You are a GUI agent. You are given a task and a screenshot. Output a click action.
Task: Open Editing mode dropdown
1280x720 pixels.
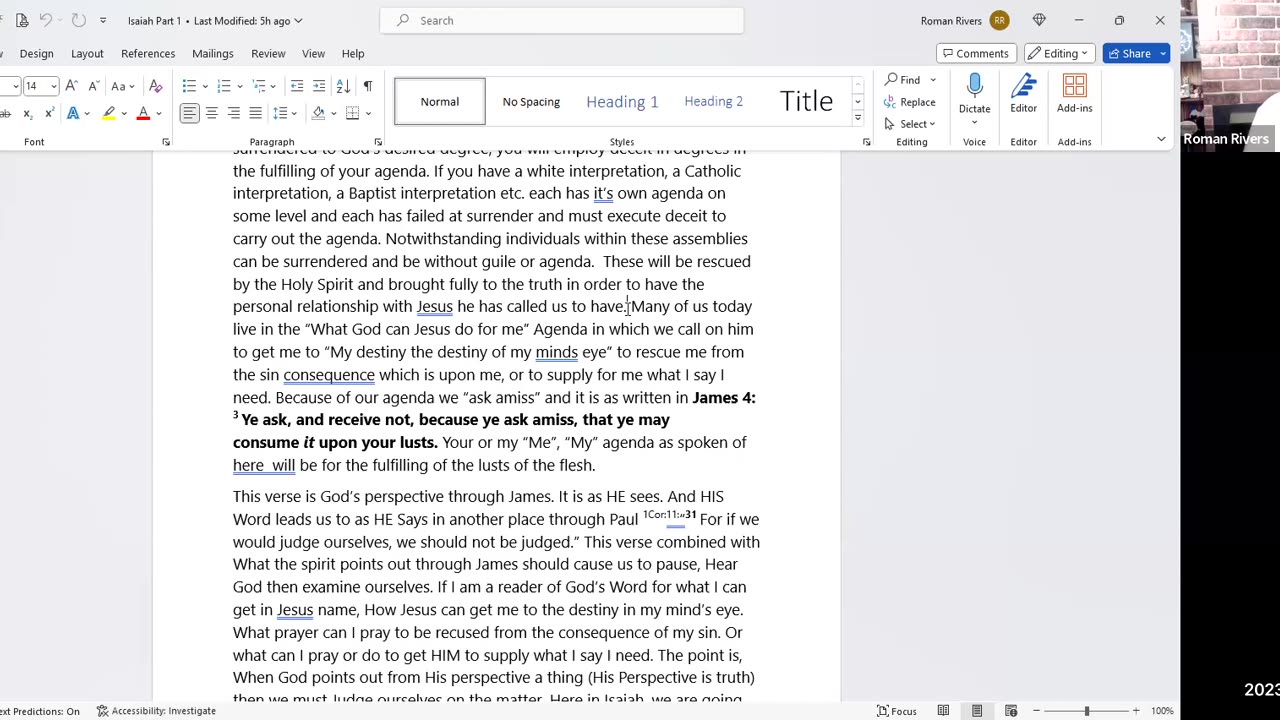(1059, 53)
